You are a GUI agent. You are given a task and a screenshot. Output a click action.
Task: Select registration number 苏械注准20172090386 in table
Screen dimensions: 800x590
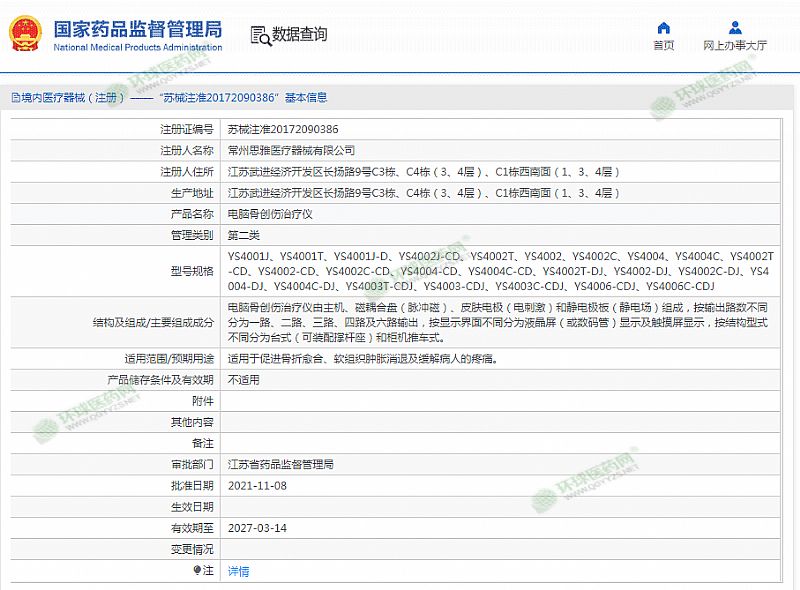click(x=283, y=129)
